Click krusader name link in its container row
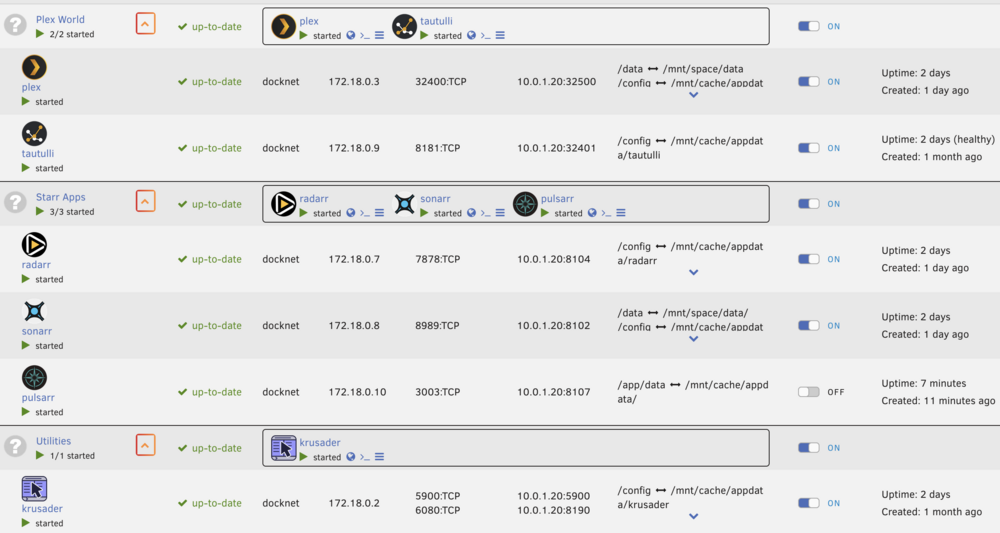The width and height of the screenshot is (1000, 533). [x=42, y=508]
